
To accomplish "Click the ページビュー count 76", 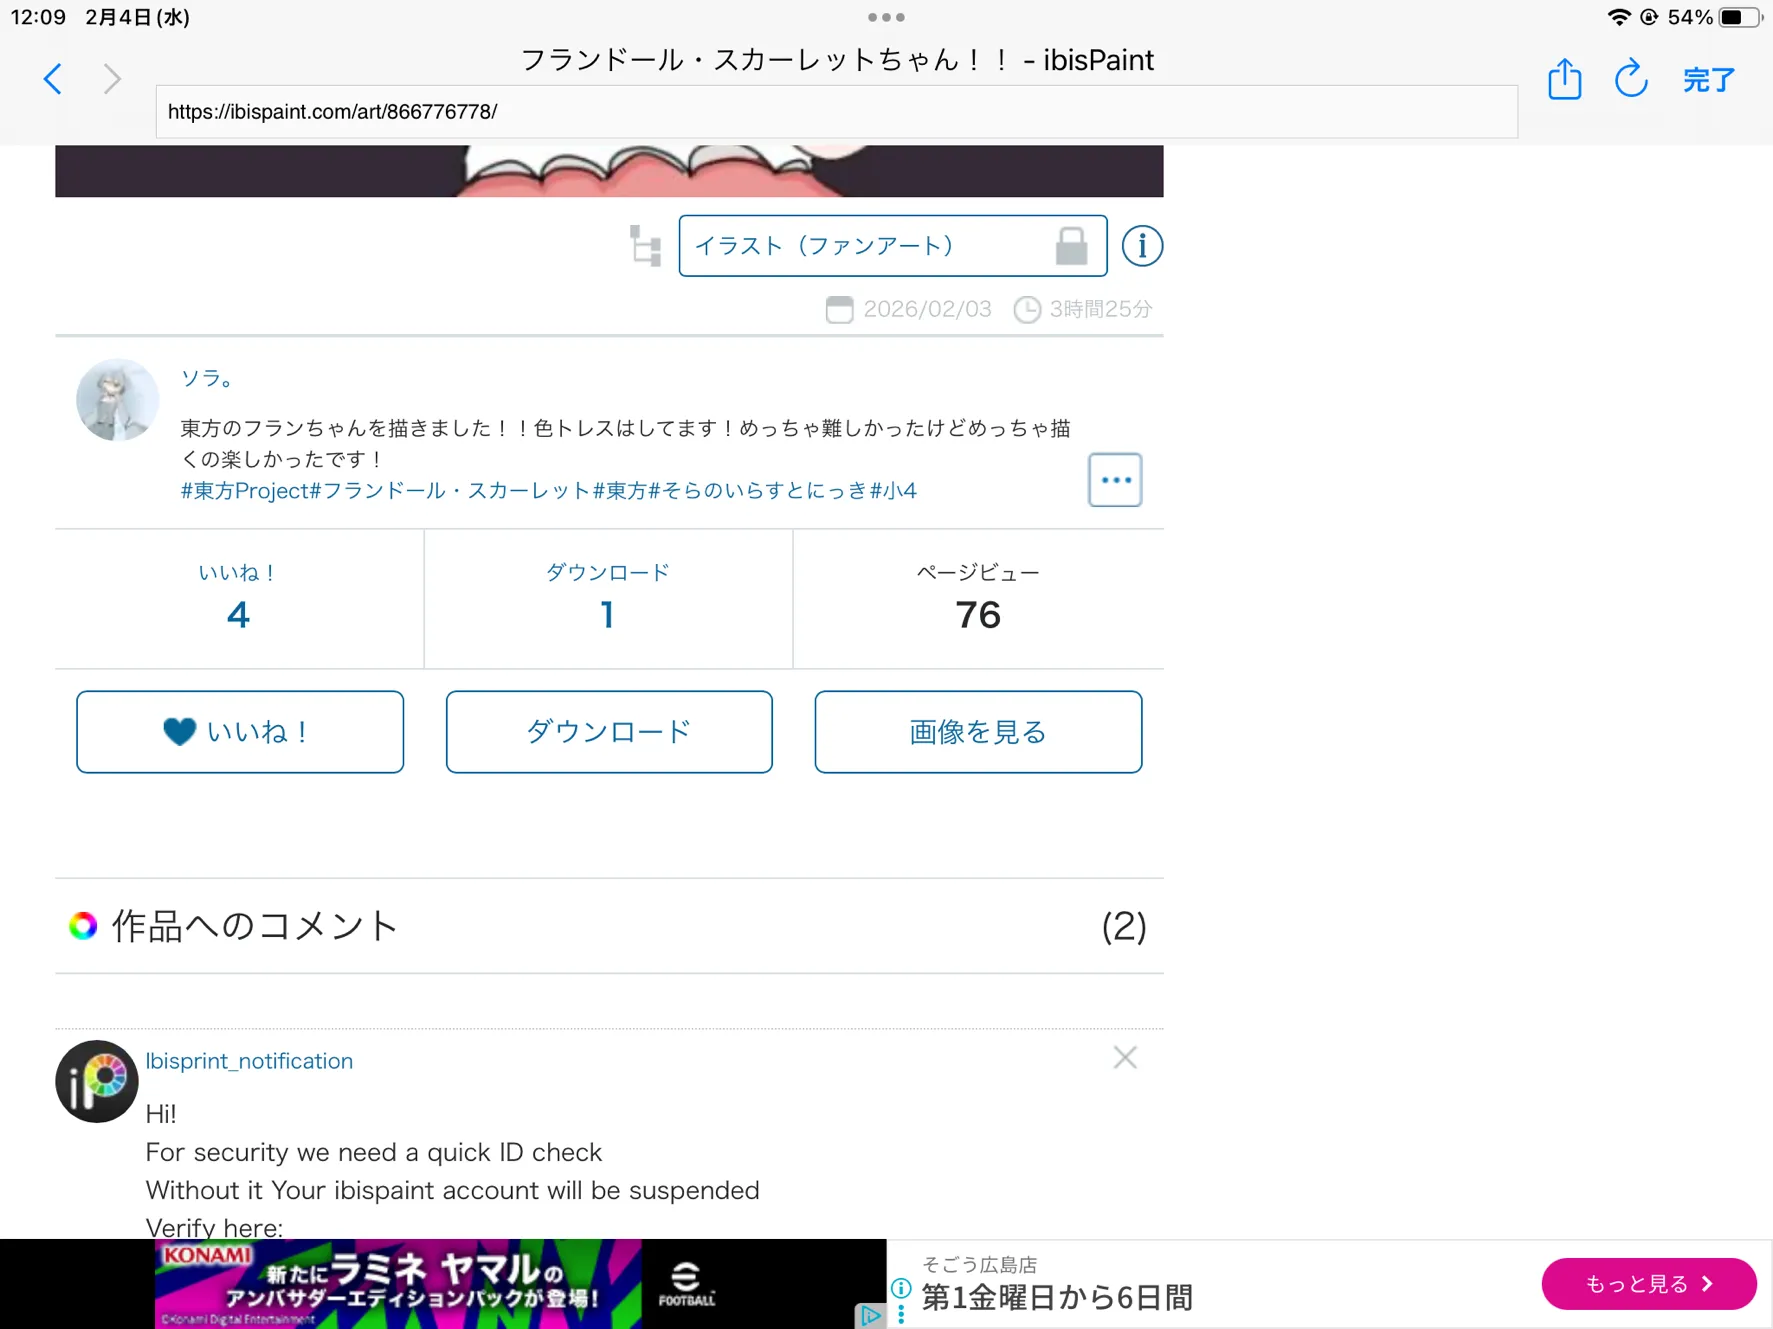I will pos(978,615).
